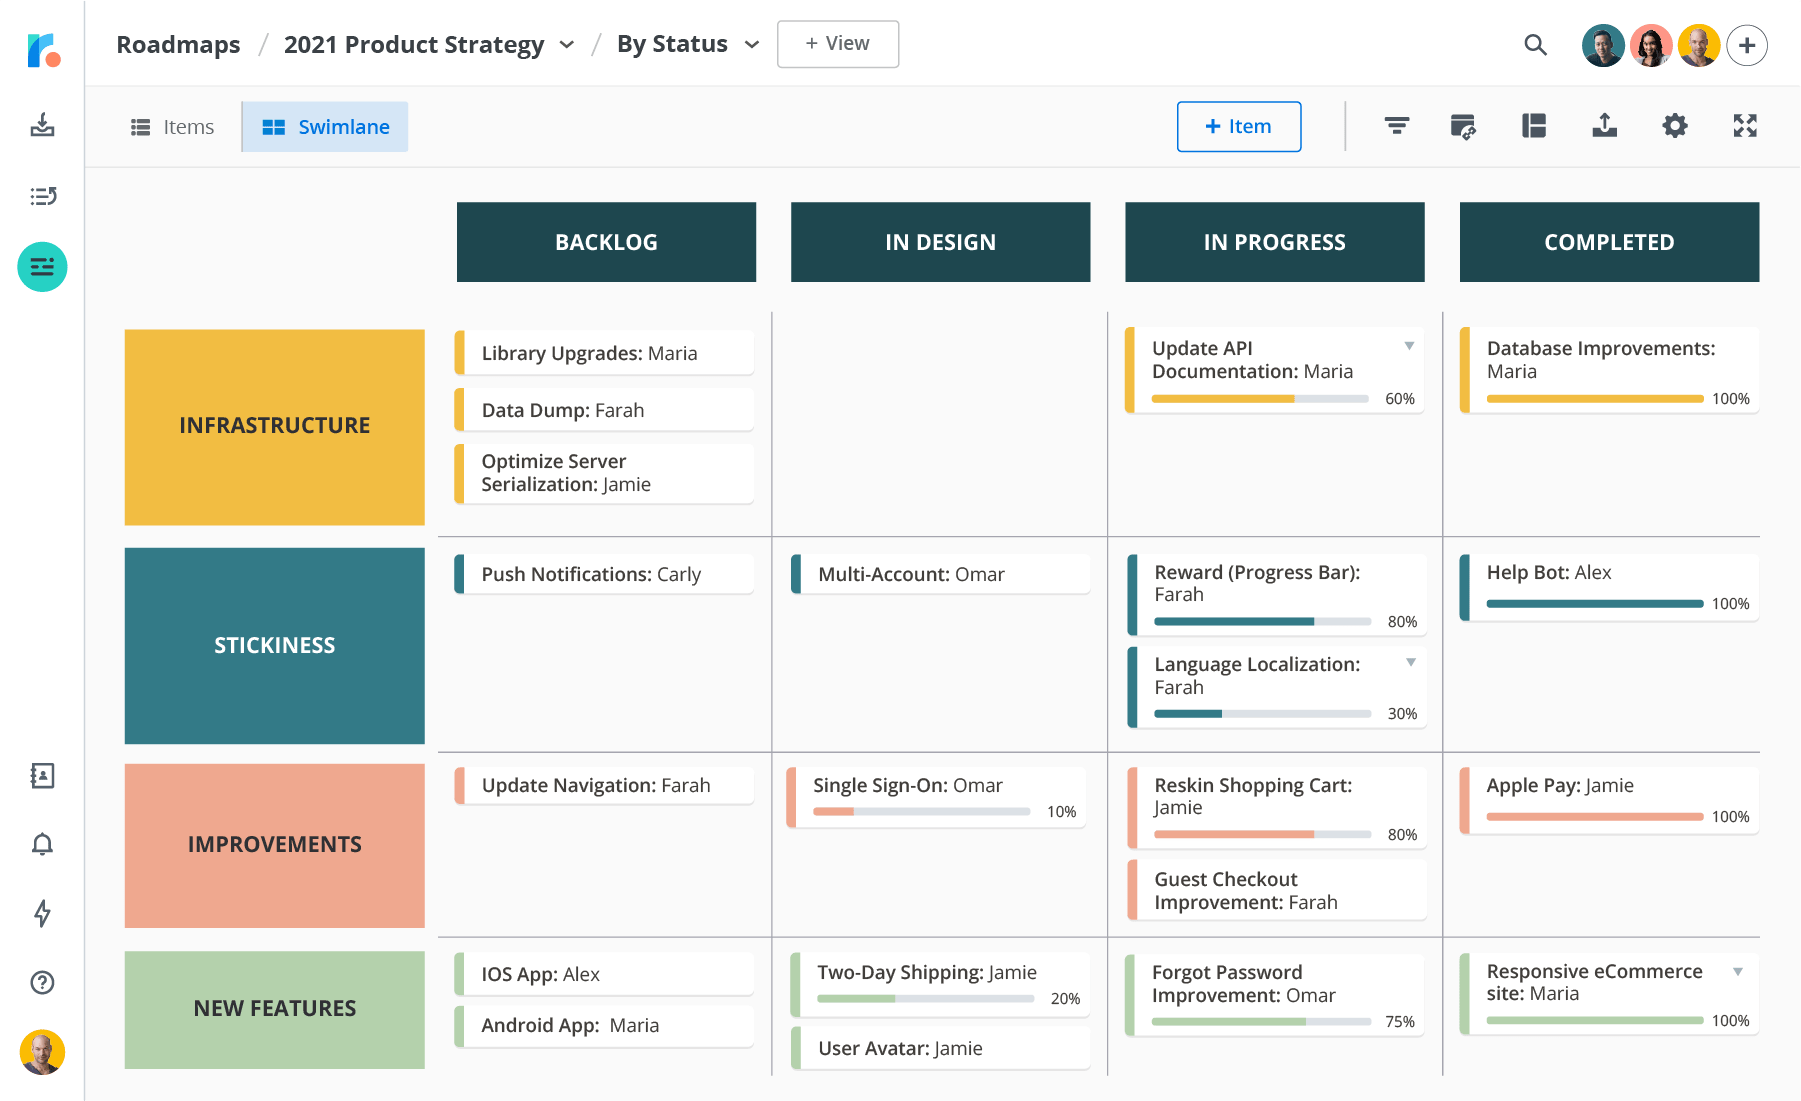Open the help question mark icon
This screenshot has height=1101, width=1801.
pos(42,982)
